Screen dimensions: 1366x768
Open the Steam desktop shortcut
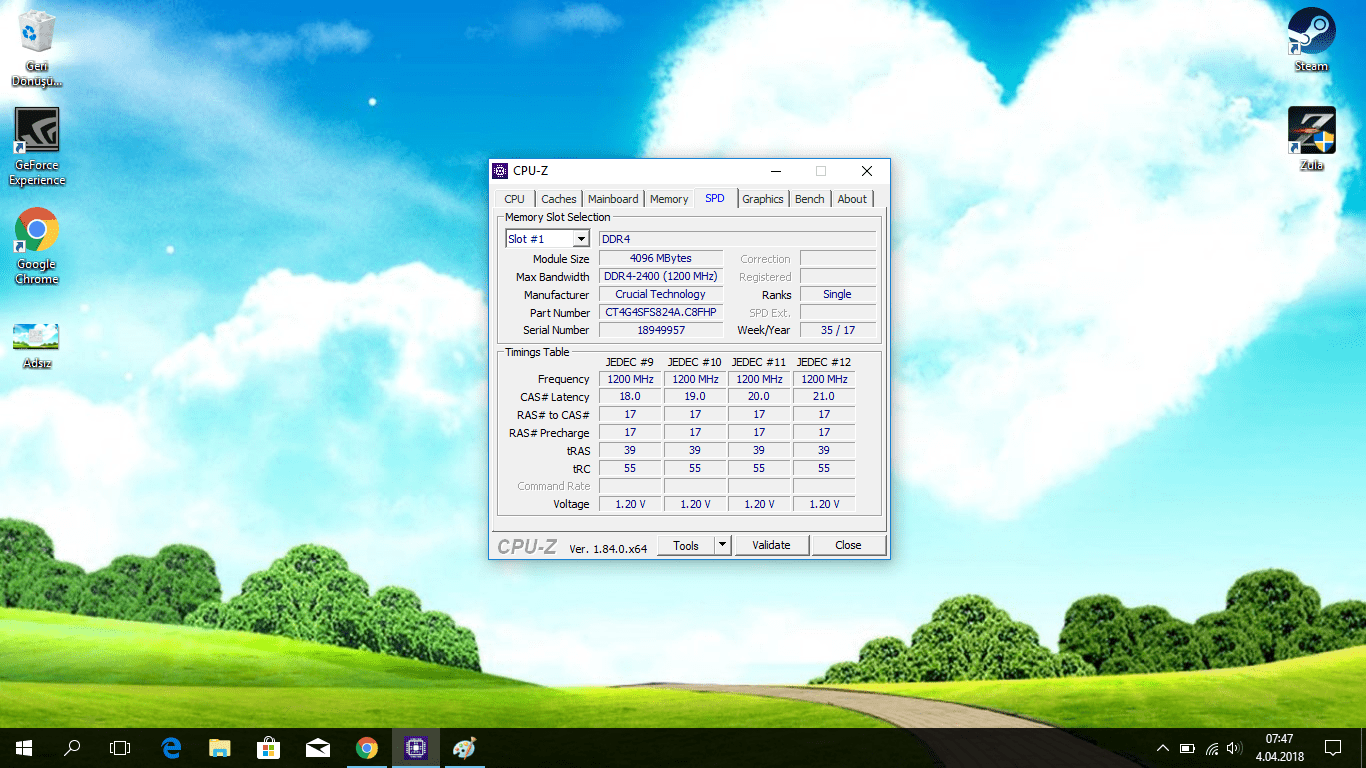pyautogui.click(x=1311, y=30)
